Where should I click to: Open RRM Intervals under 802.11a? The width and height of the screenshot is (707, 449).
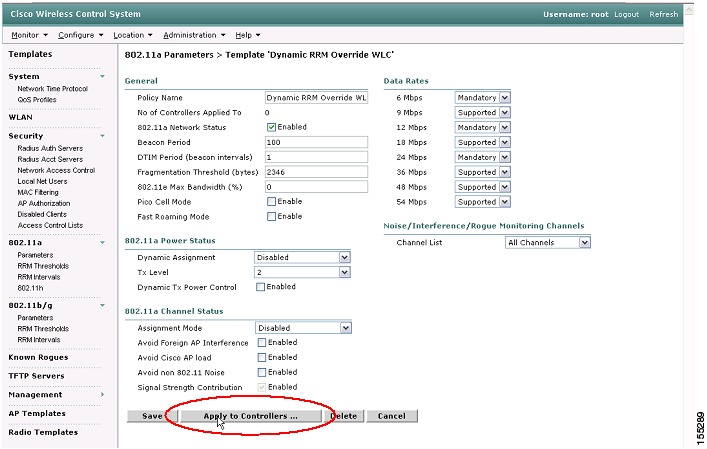(39, 277)
